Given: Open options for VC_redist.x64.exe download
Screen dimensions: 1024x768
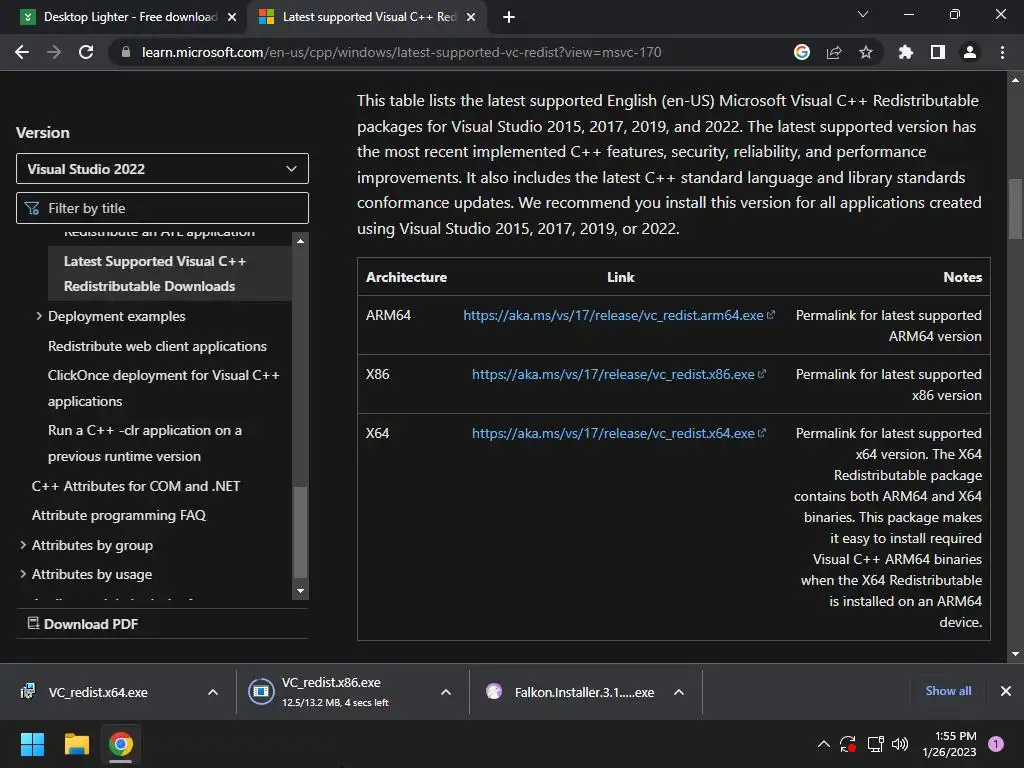Looking at the screenshot, I should [x=213, y=692].
